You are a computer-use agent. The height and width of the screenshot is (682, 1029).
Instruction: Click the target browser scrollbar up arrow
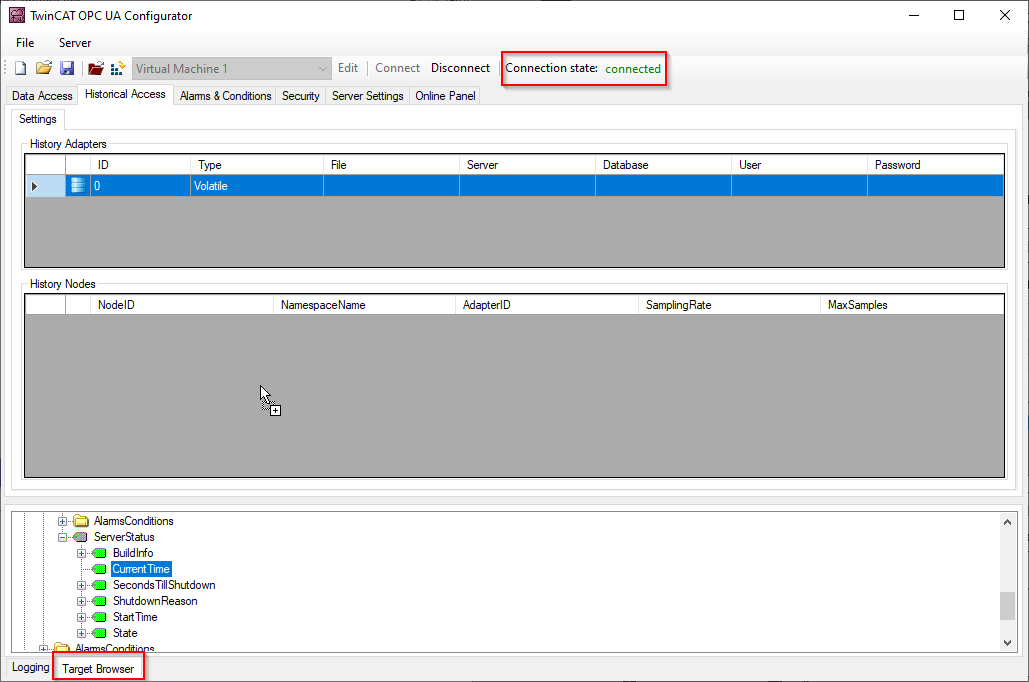point(1007,522)
